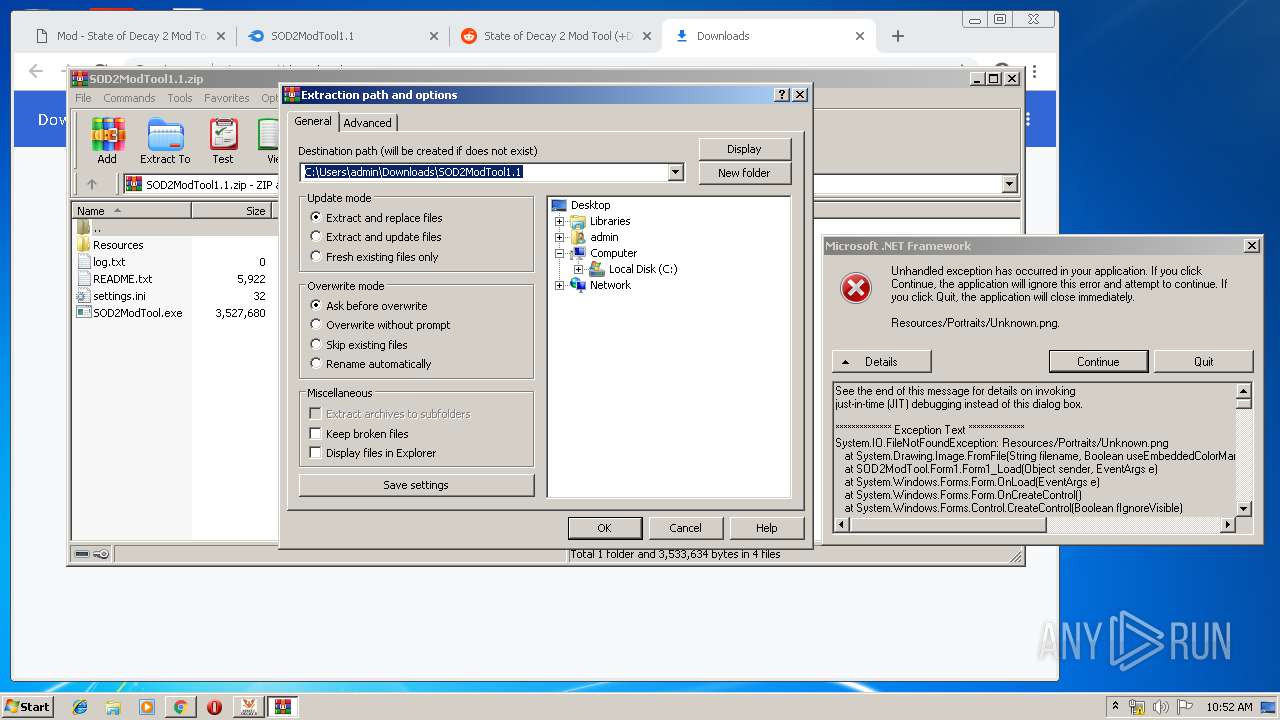The height and width of the screenshot is (720, 1280).
Task: Click scrollbar up arrow in exception details
Action: point(1243,391)
